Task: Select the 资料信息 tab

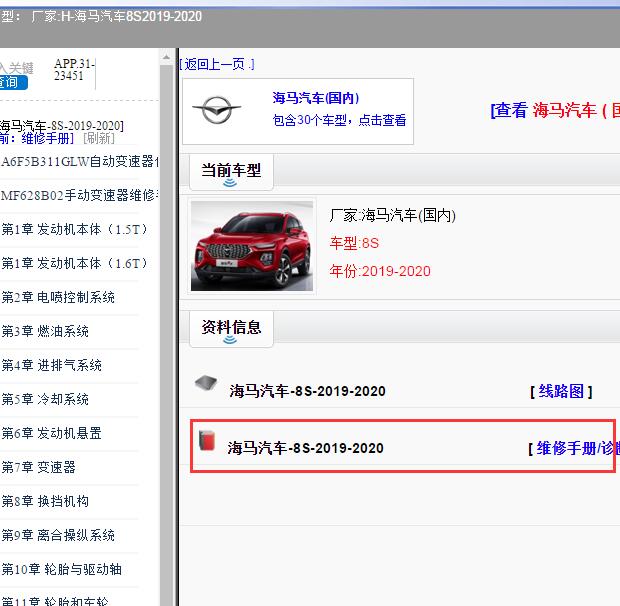Action: pyautogui.click(x=231, y=329)
